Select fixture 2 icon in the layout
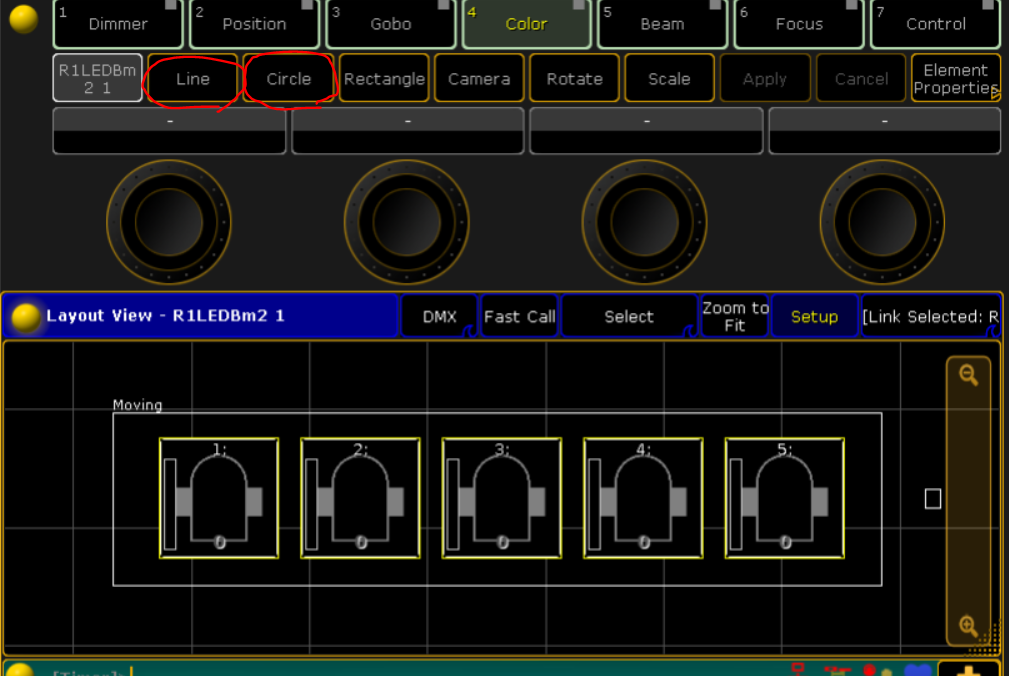 [360, 498]
